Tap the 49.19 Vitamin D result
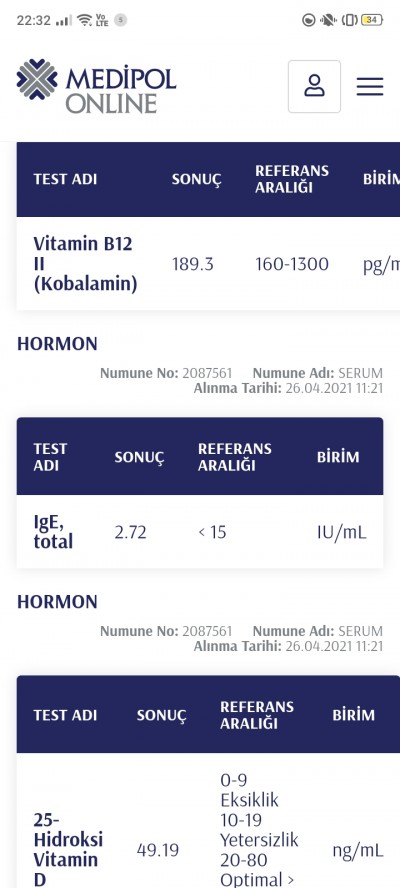This screenshot has height=888, width=400. click(x=158, y=849)
